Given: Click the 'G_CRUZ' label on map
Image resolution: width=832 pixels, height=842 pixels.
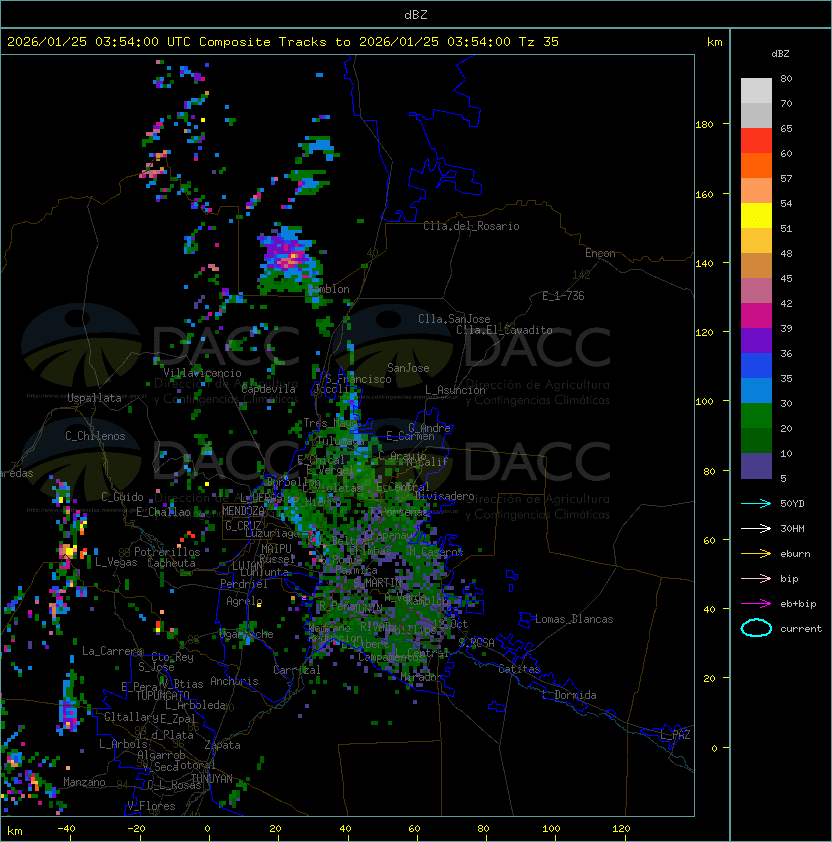Looking at the screenshot, I should [243, 526].
